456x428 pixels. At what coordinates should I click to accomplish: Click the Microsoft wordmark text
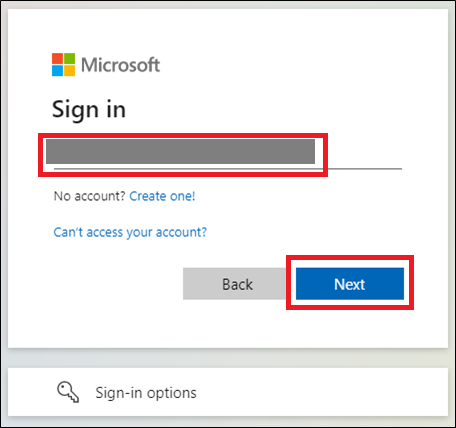click(x=121, y=65)
